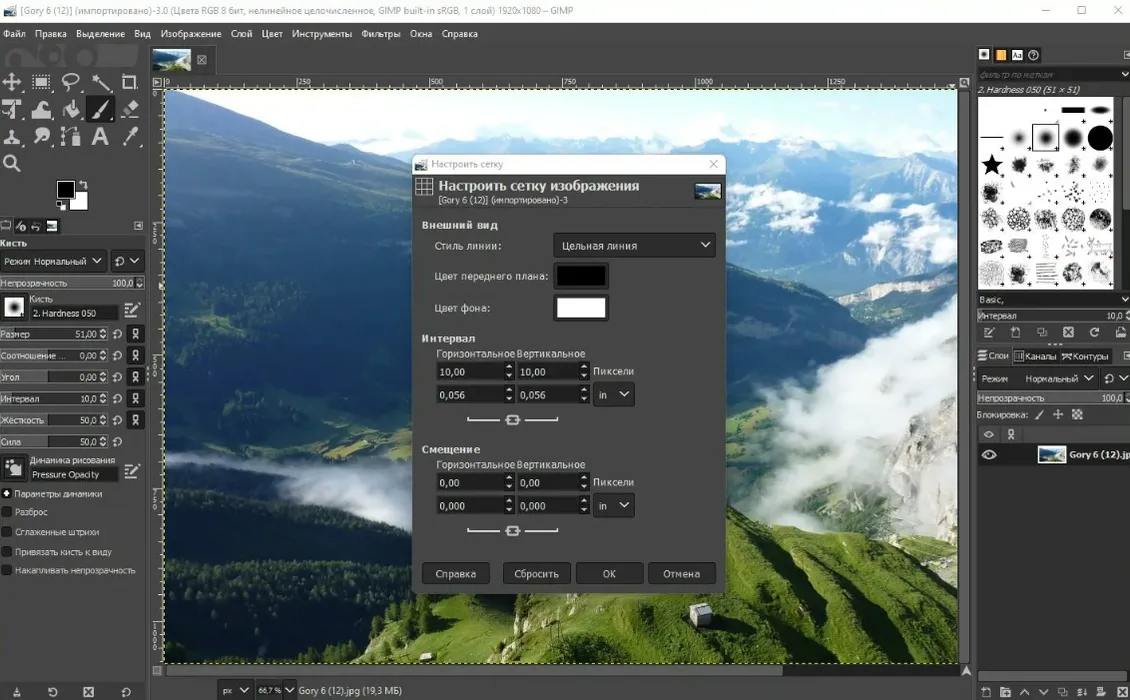Screen dimensions: 1130x700
Task: Enable the Разброс checkbox
Action: 7,512
